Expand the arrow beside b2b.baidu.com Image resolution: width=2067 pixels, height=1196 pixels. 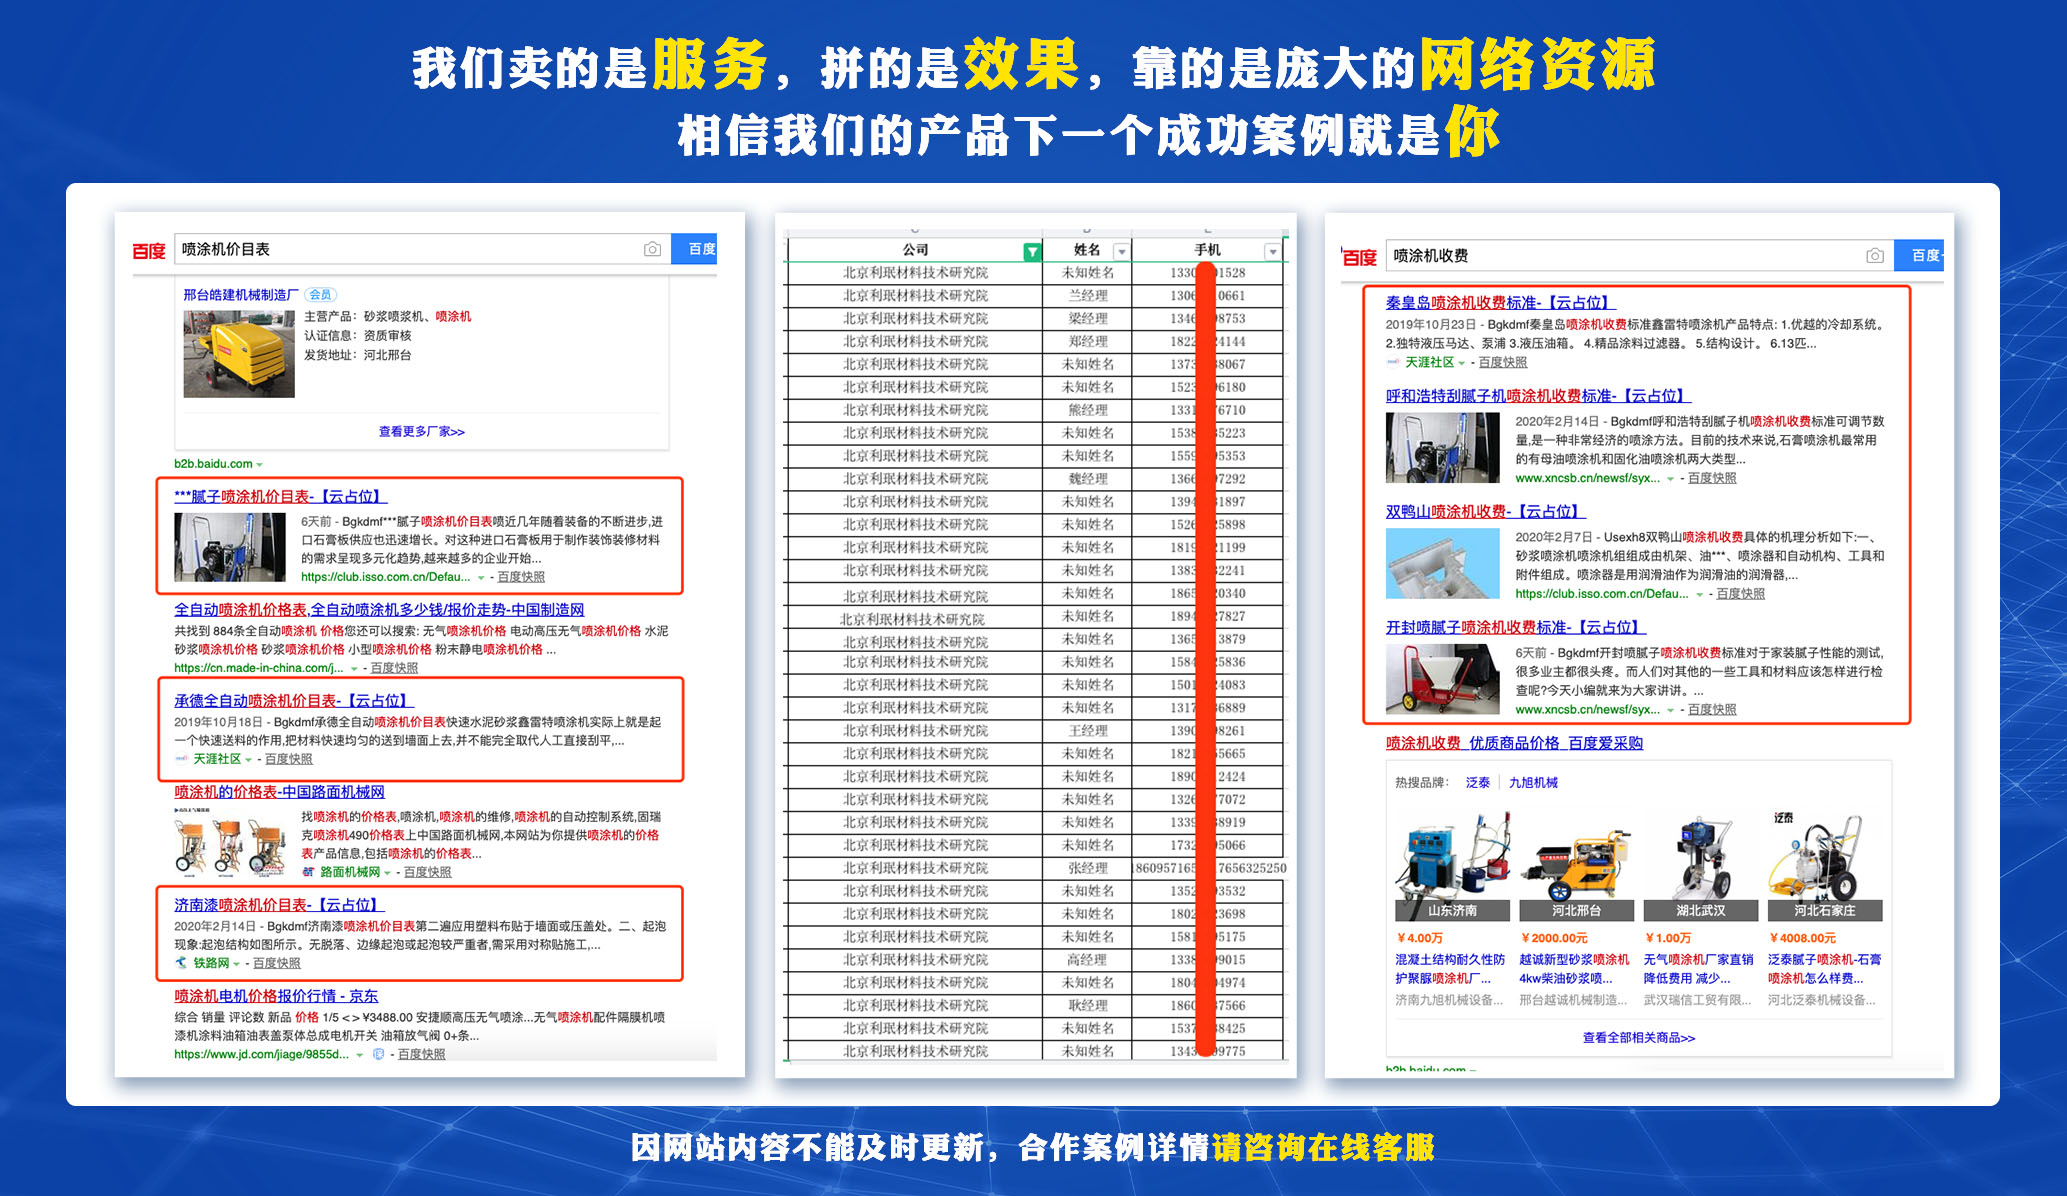click(260, 464)
